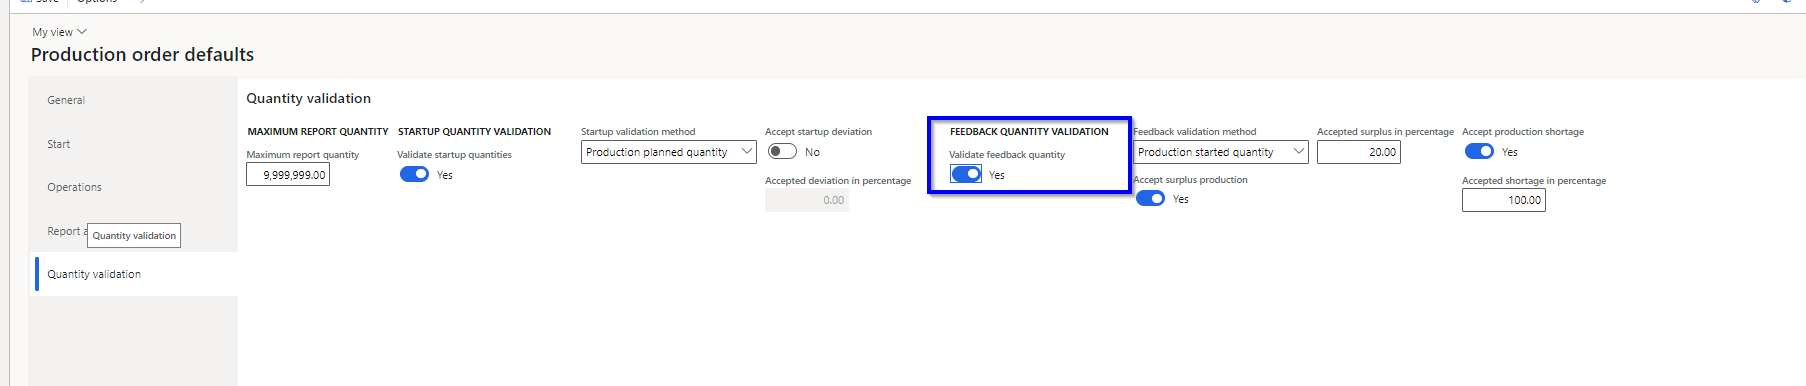Screen dimensions: 1806x386
Task: Select Quantity validation tab in sidebar
Action: pos(94,274)
